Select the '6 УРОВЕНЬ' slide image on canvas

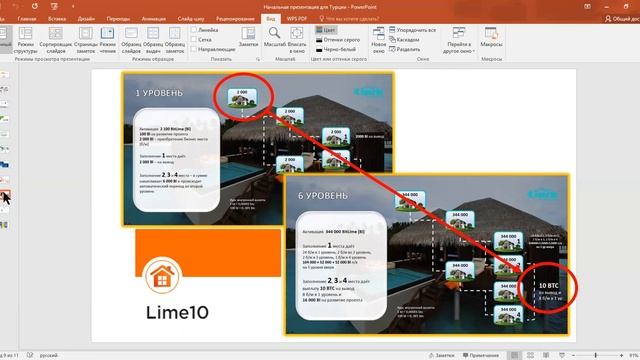(427, 254)
